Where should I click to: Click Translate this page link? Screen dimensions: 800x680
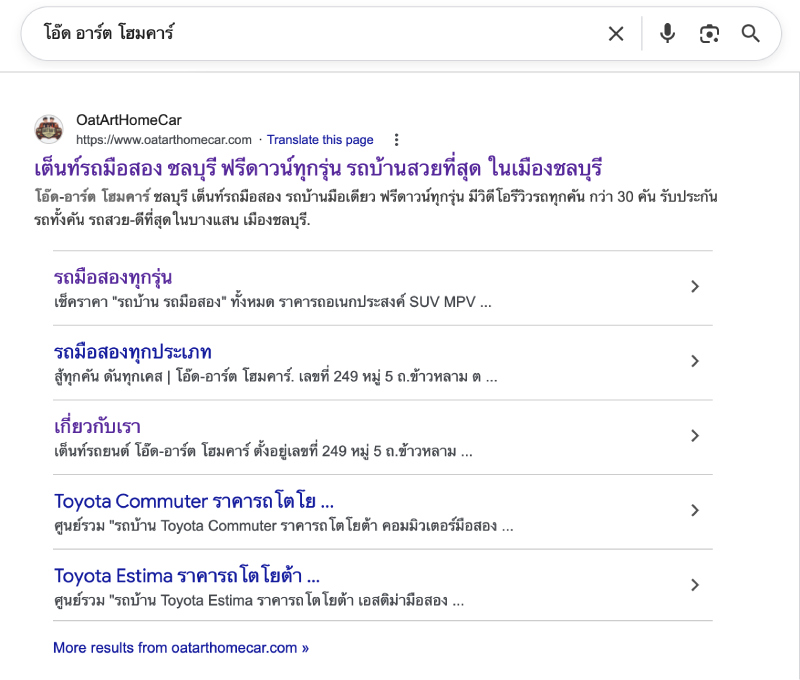point(320,140)
